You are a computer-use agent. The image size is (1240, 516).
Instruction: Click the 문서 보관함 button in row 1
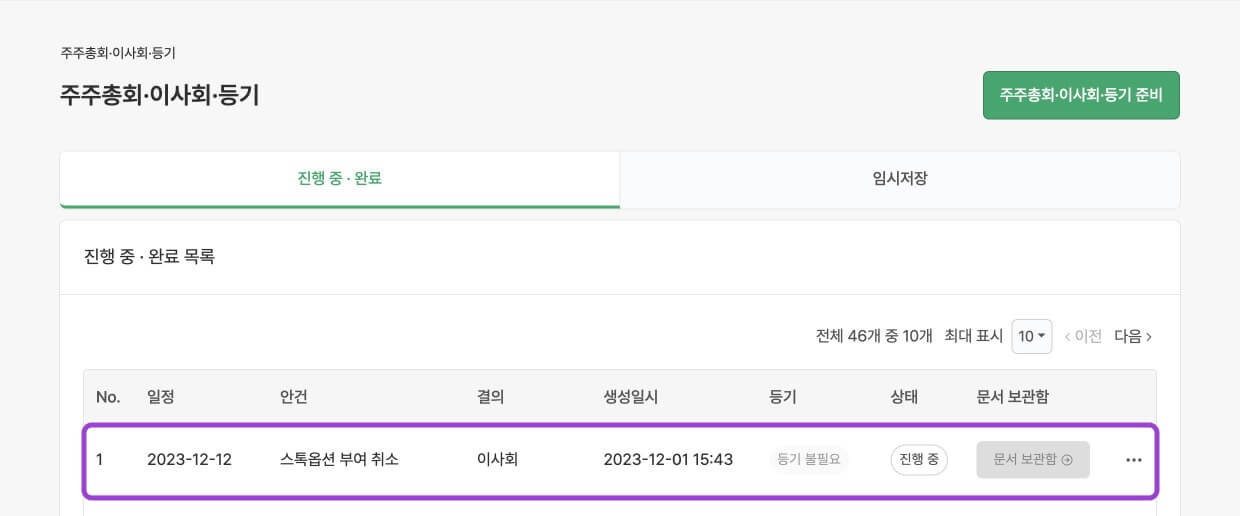pyautogui.click(x=1032, y=460)
